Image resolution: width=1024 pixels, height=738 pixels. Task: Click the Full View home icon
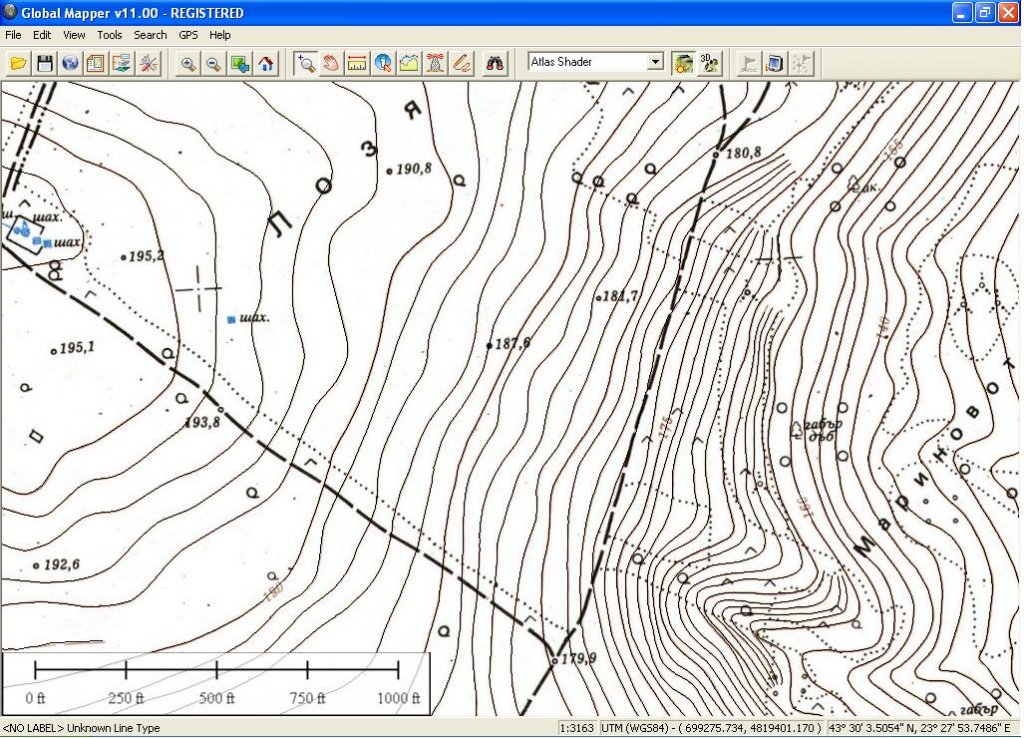266,63
